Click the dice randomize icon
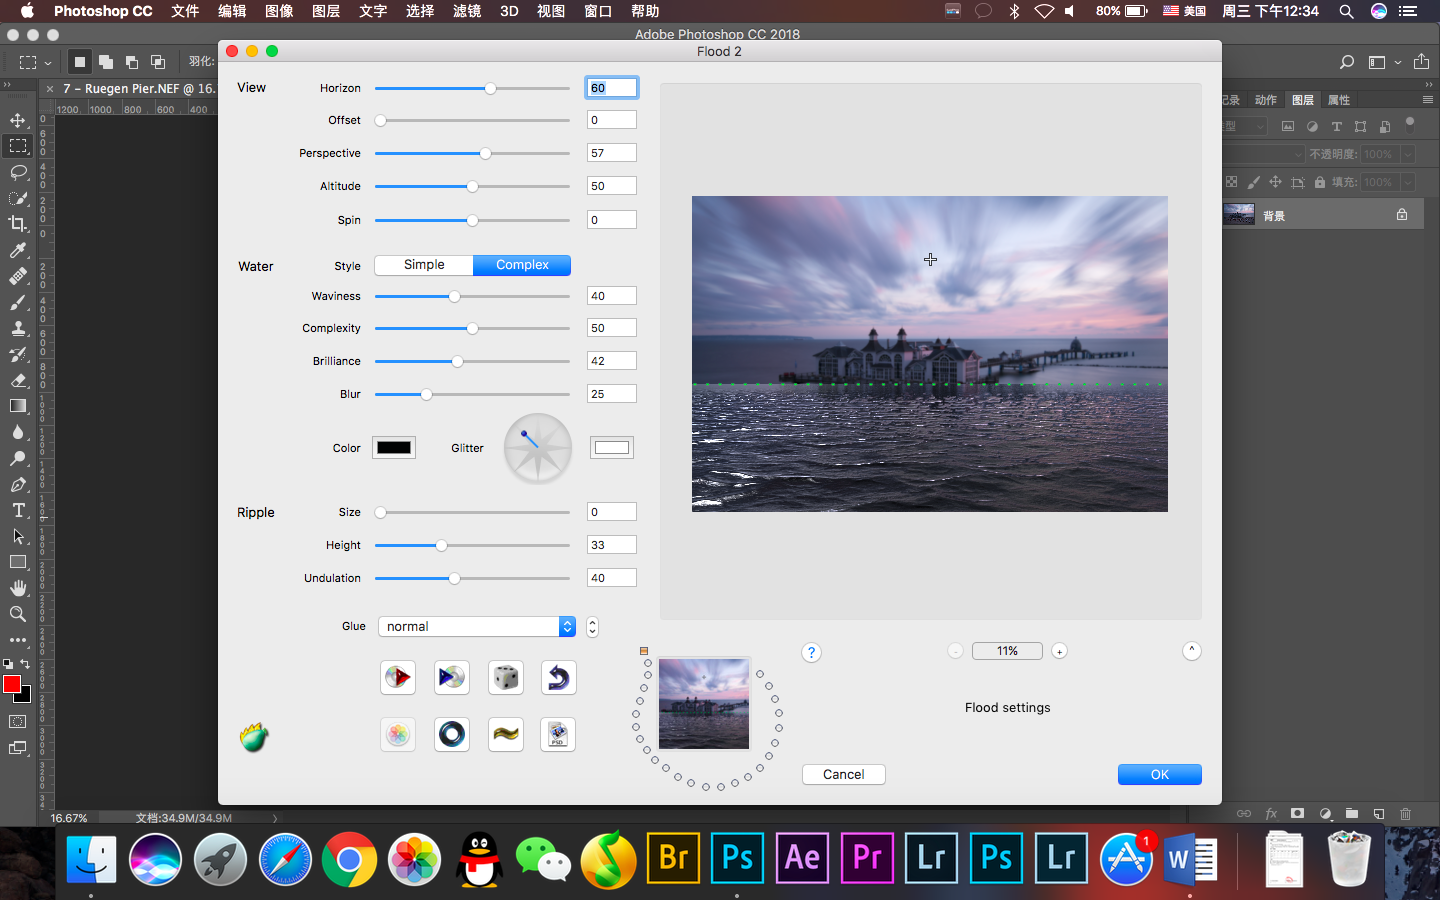This screenshot has width=1440, height=900. (505, 678)
